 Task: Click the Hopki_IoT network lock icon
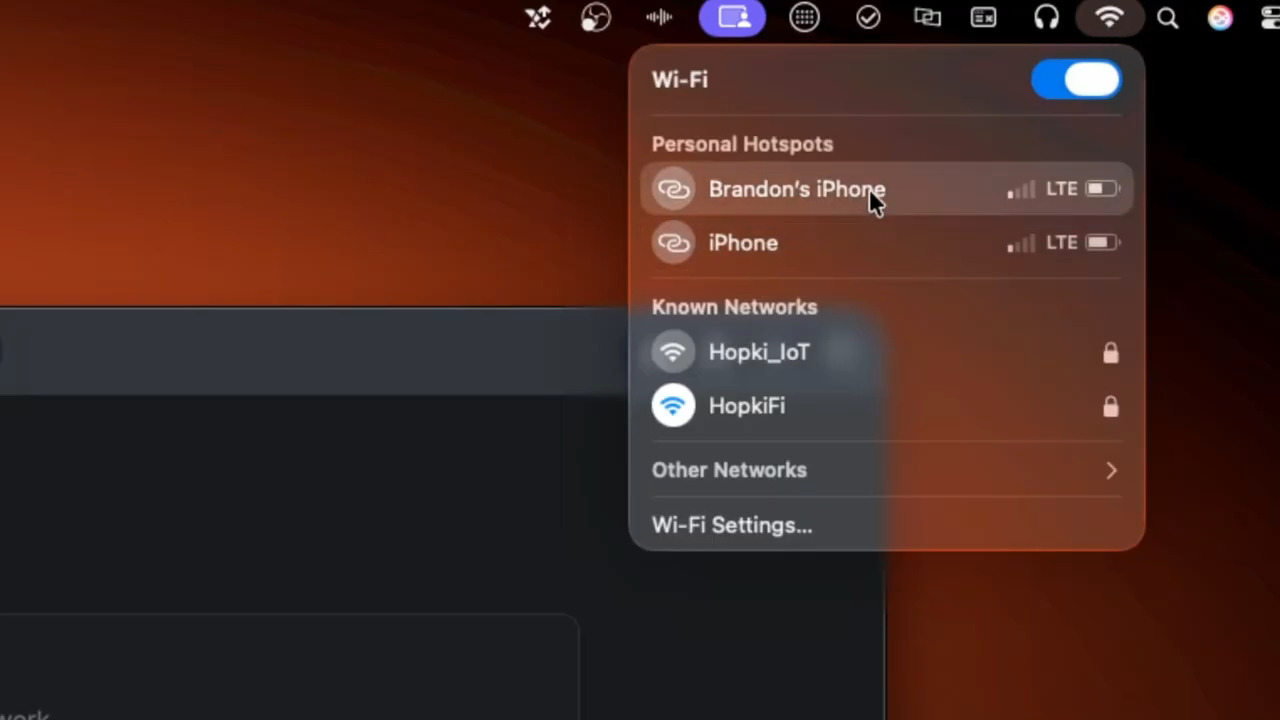click(x=1111, y=352)
